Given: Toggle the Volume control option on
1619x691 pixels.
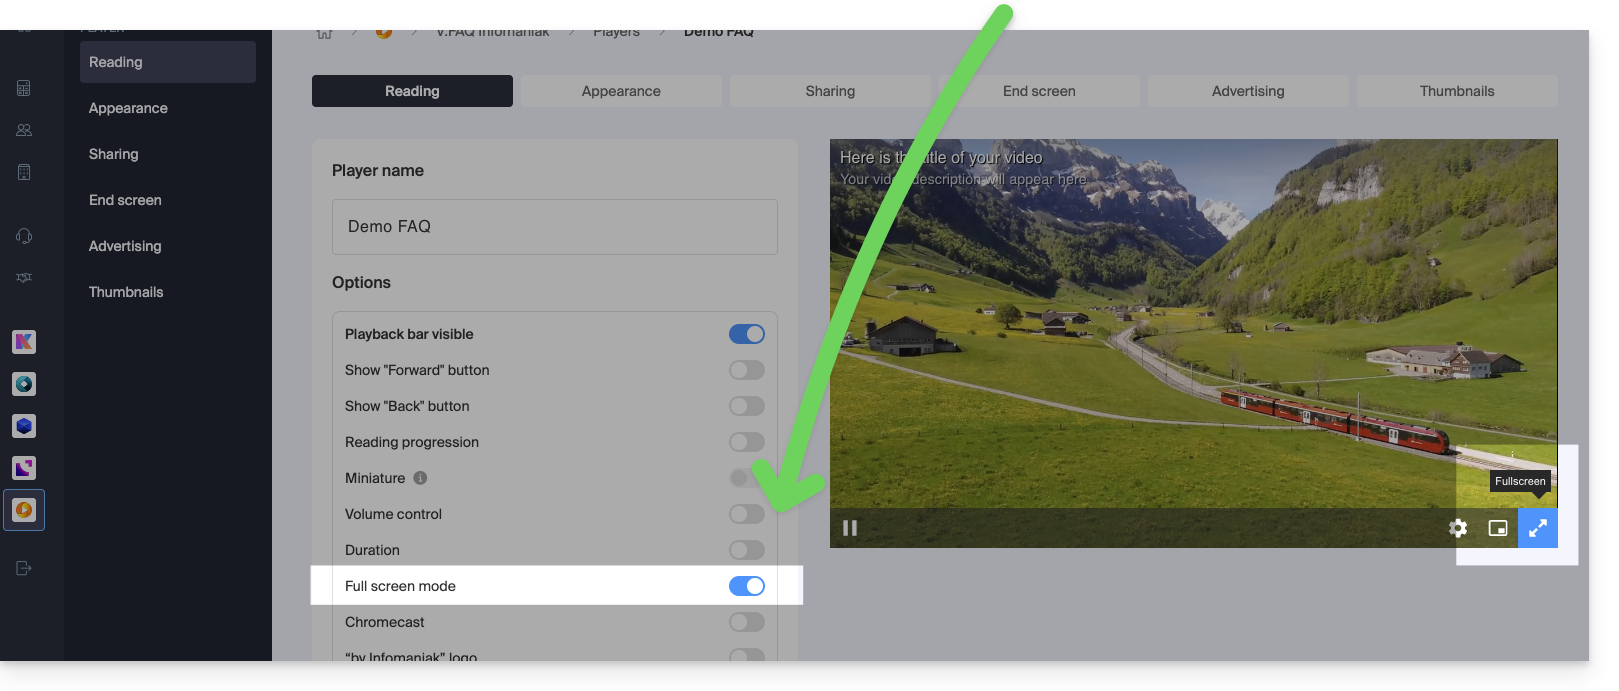Looking at the screenshot, I should pos(746,514).
